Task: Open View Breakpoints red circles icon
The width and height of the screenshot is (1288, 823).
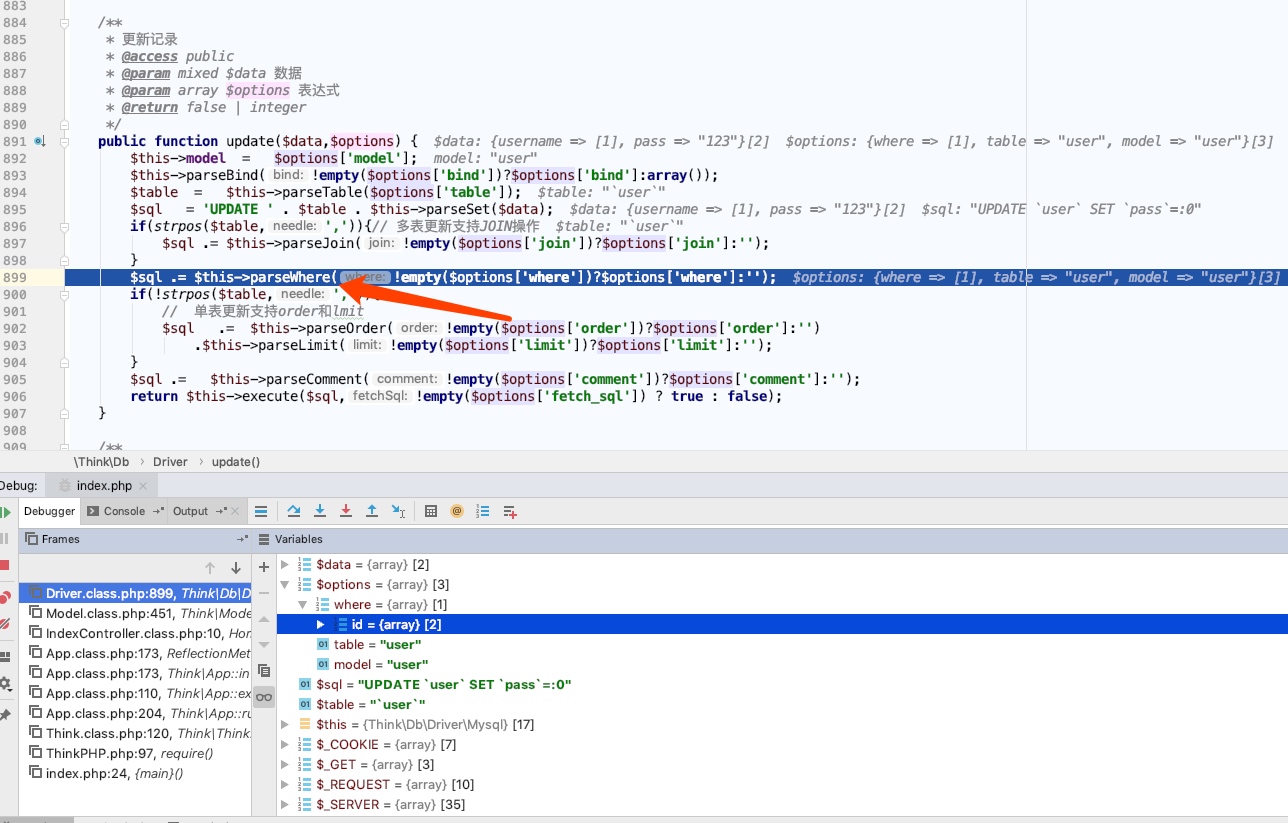Action: point(5,597)
